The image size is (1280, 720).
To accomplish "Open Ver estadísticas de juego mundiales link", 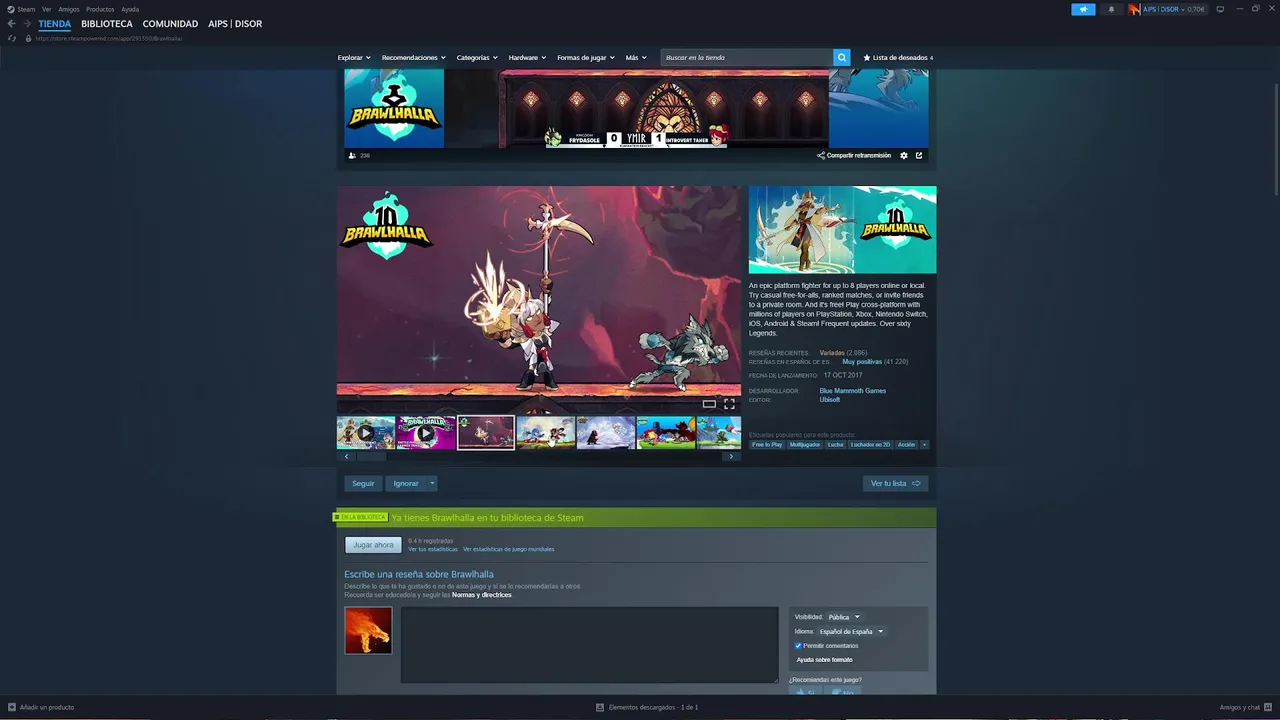I will [508, 549].
